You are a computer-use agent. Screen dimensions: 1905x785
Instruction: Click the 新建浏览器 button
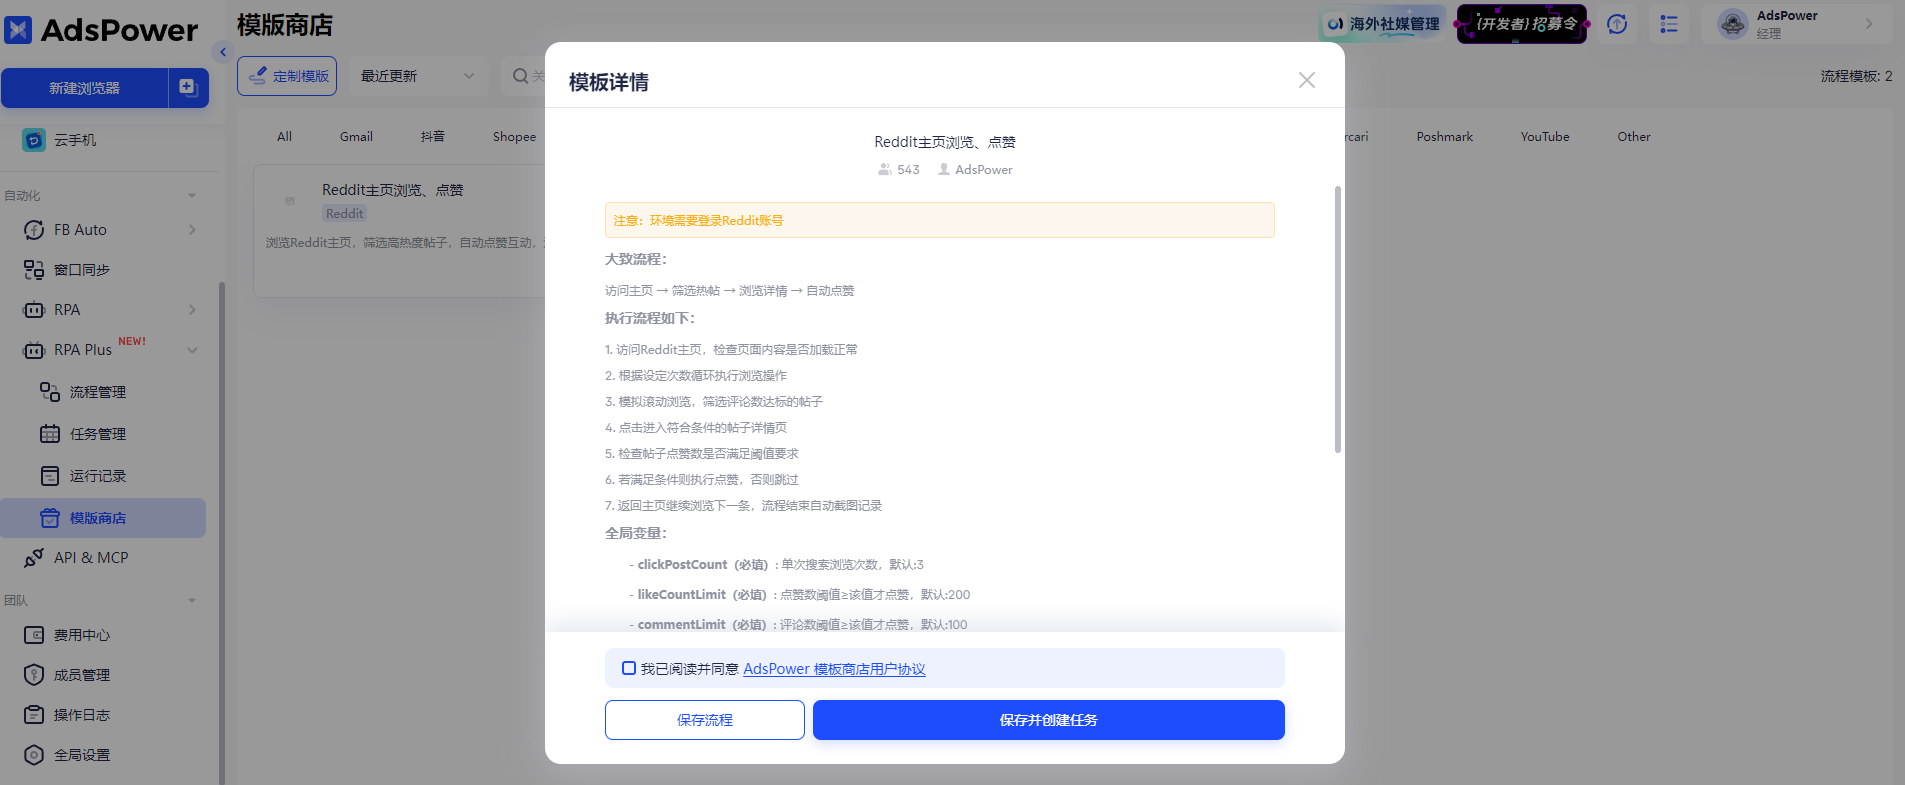(x=85, y=88)
